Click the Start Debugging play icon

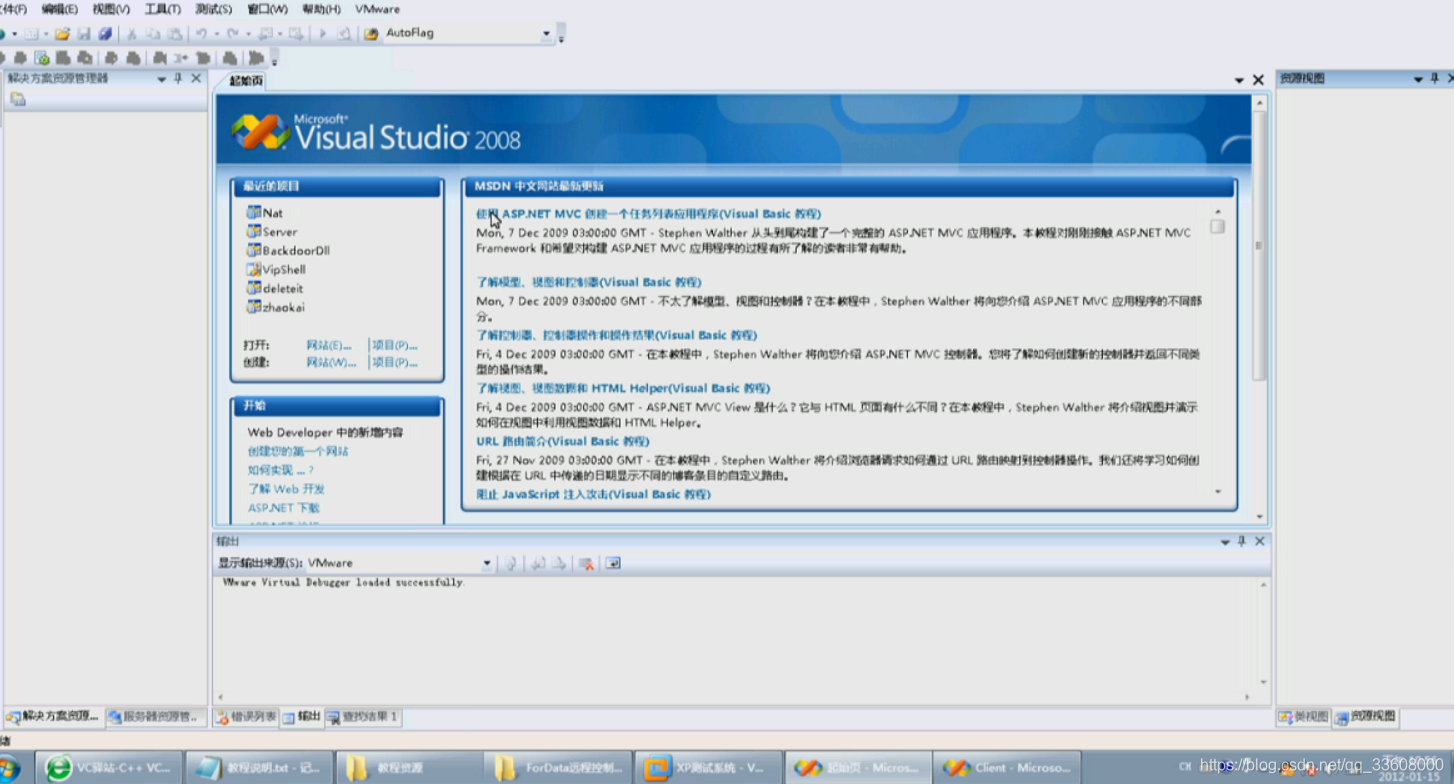tap(323, 33)
